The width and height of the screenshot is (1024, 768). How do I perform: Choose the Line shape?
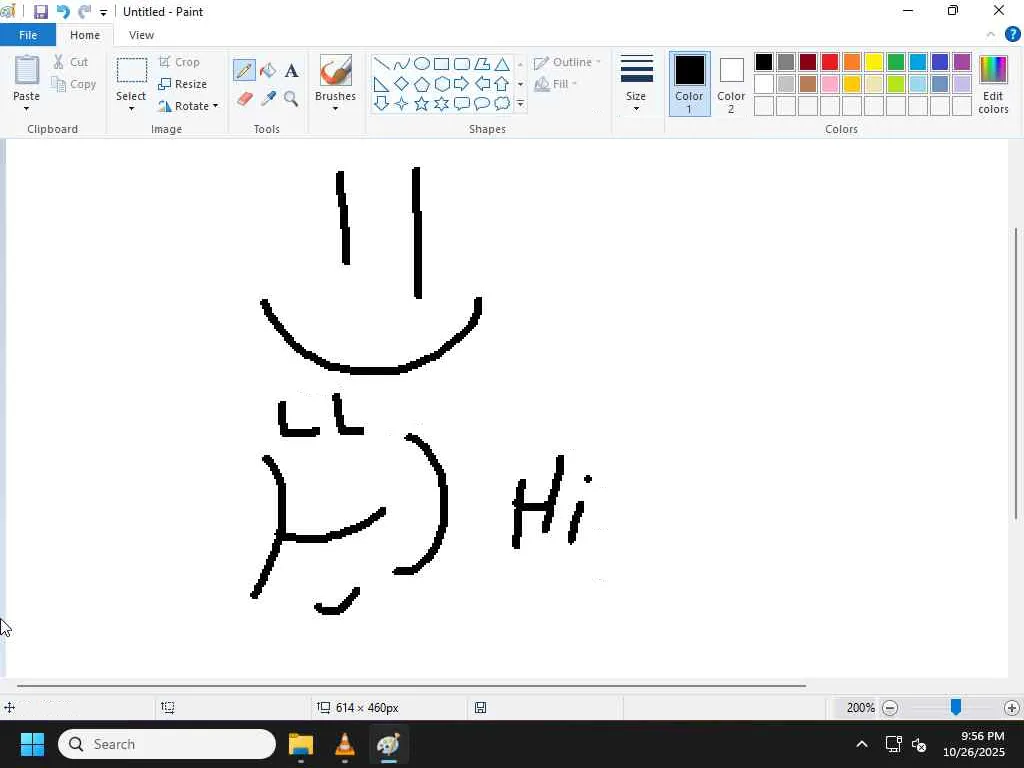tap(381, 63)
